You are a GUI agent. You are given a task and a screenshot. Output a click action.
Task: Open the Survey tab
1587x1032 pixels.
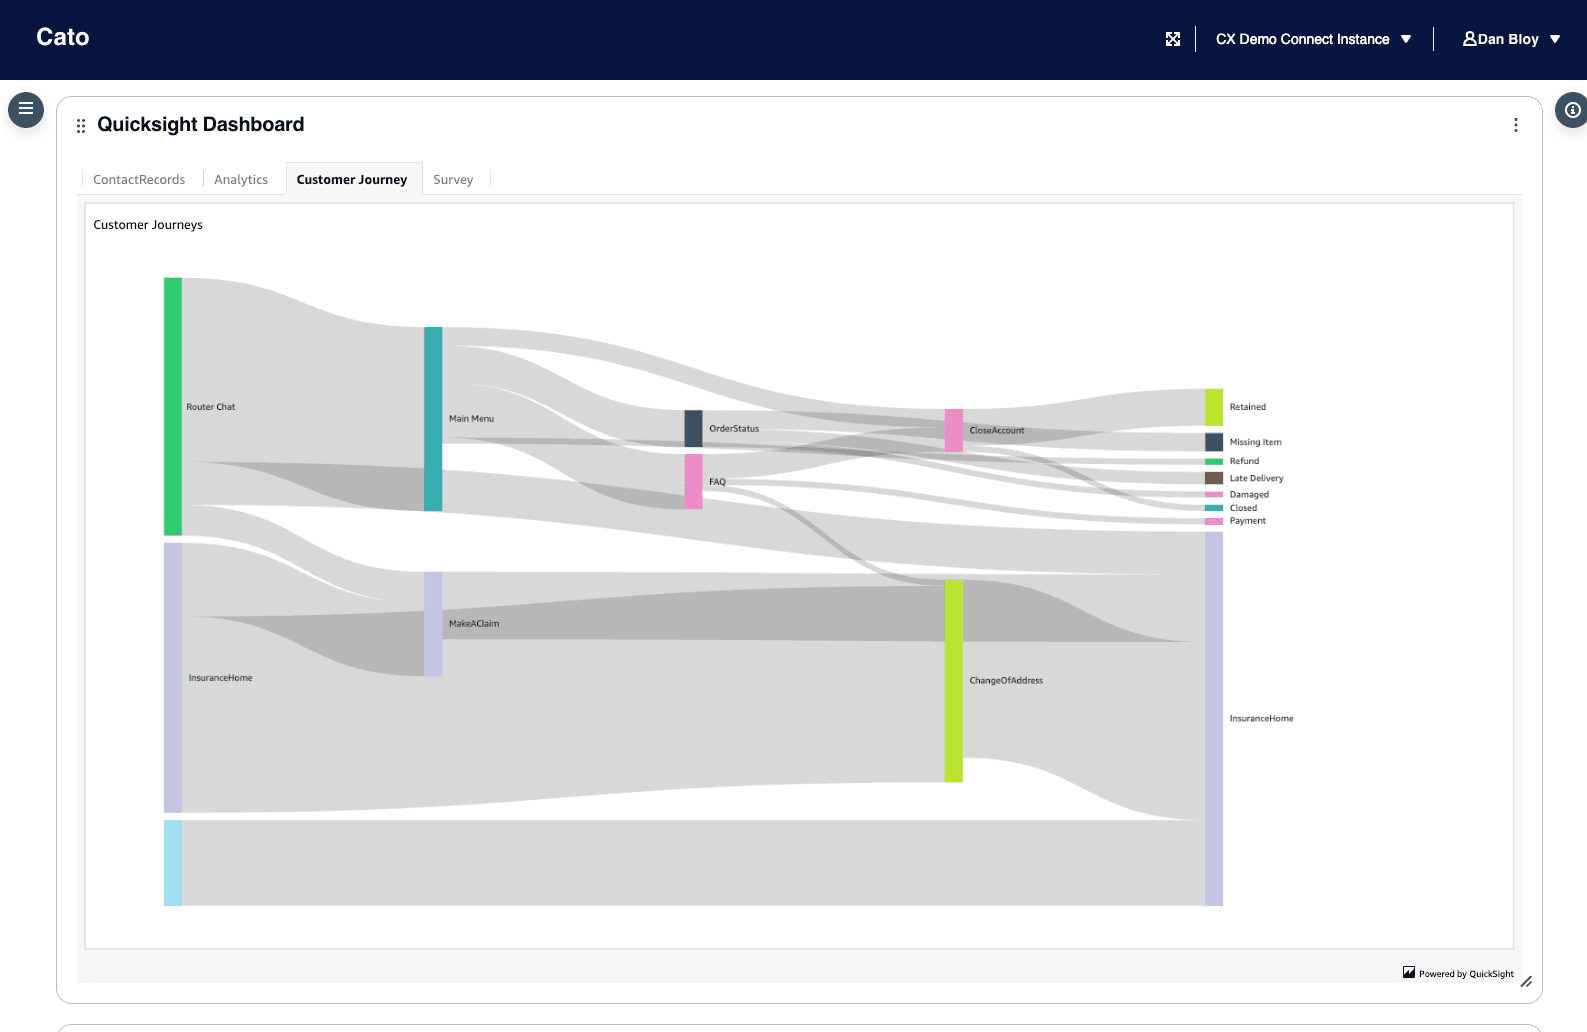click(453, 180)
